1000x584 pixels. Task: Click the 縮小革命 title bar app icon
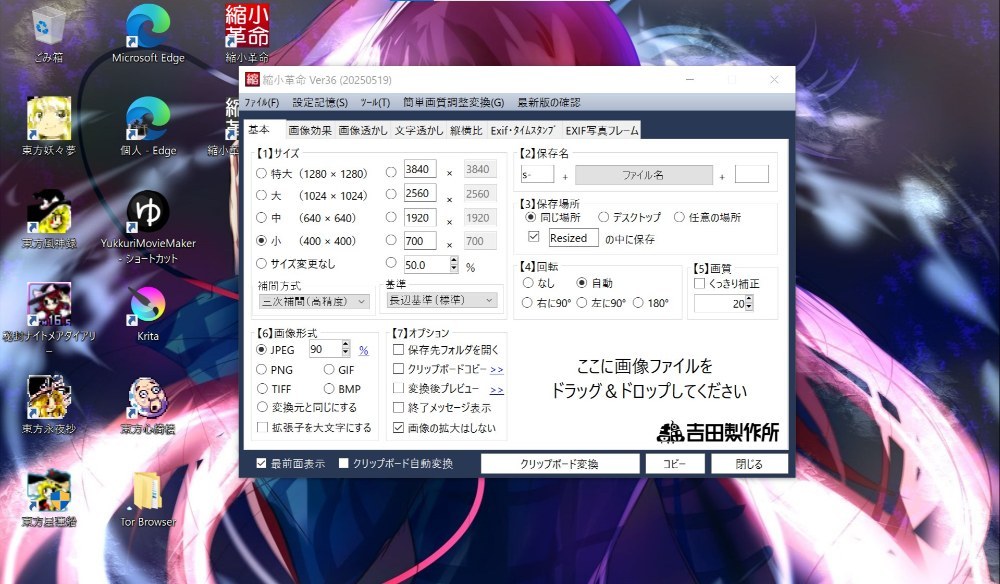(253, 80)
